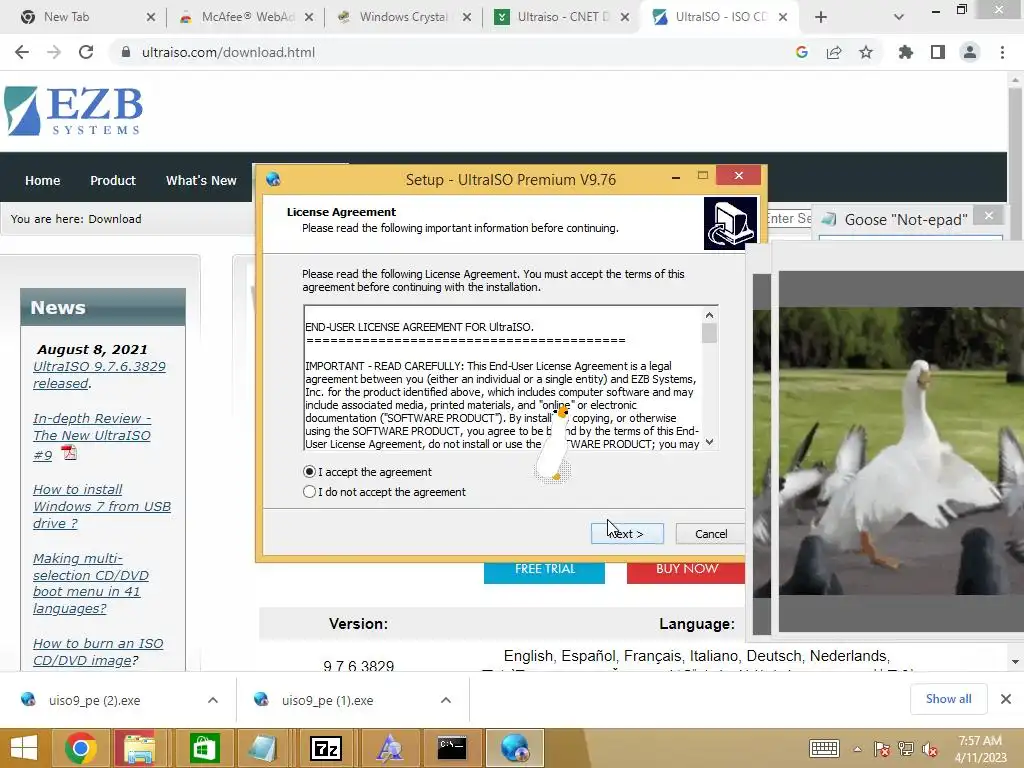Open the What's New menu item
Screen dimensions: 1024x768
(201, 180)
